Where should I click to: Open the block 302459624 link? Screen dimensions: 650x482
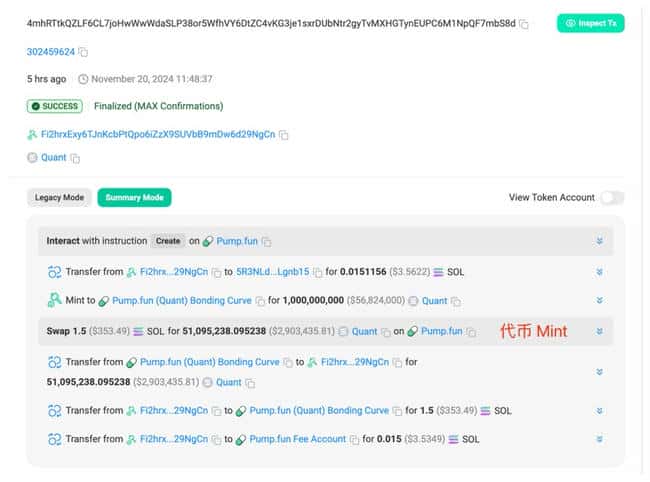pyautogui.click(x=50, y=52)
